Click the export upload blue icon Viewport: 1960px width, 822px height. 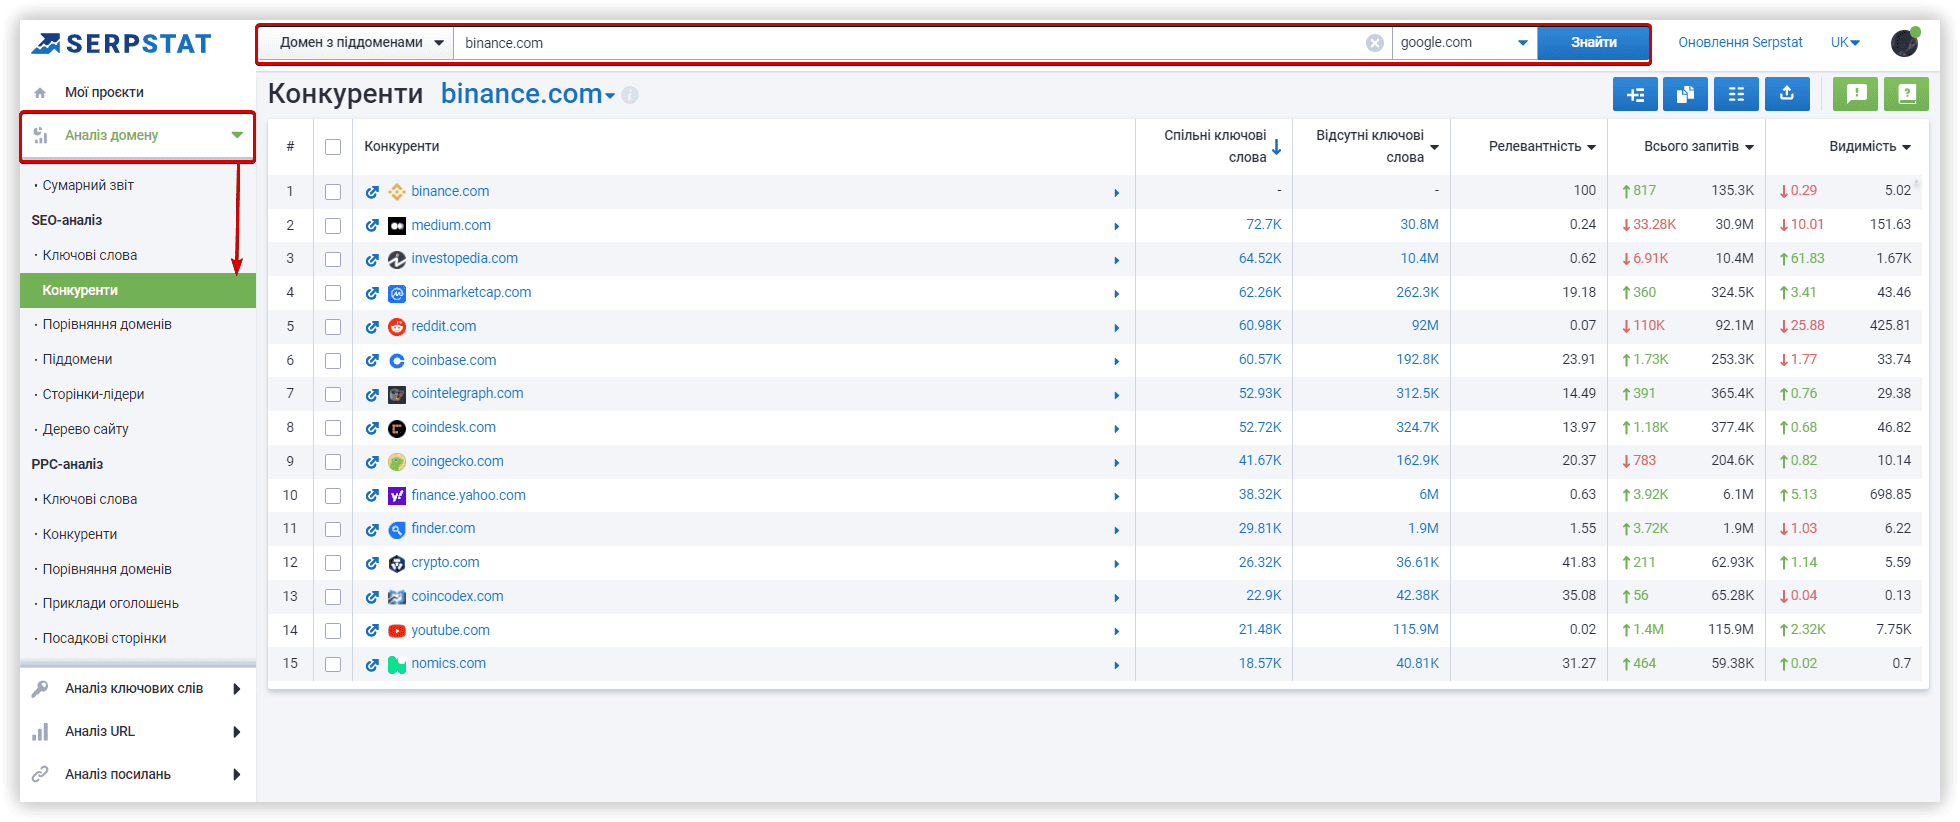(x=1787, y=94)
